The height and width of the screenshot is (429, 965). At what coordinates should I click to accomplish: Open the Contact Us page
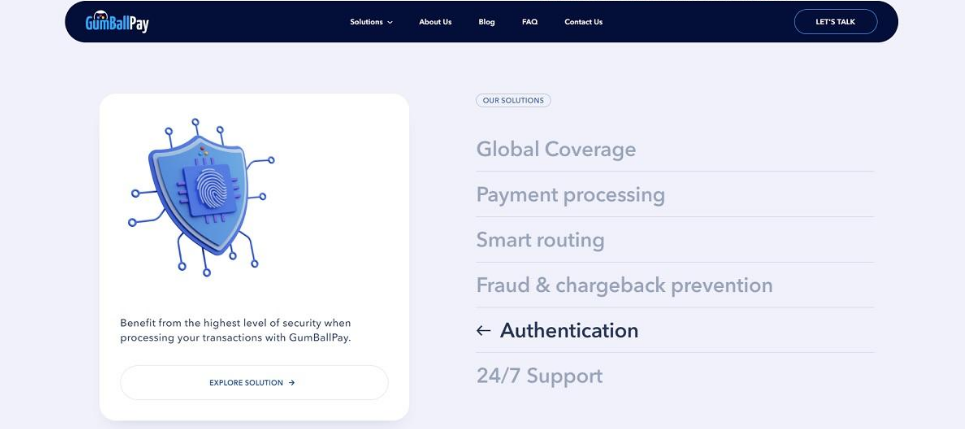pyautogui.click(x=583, y=22)
